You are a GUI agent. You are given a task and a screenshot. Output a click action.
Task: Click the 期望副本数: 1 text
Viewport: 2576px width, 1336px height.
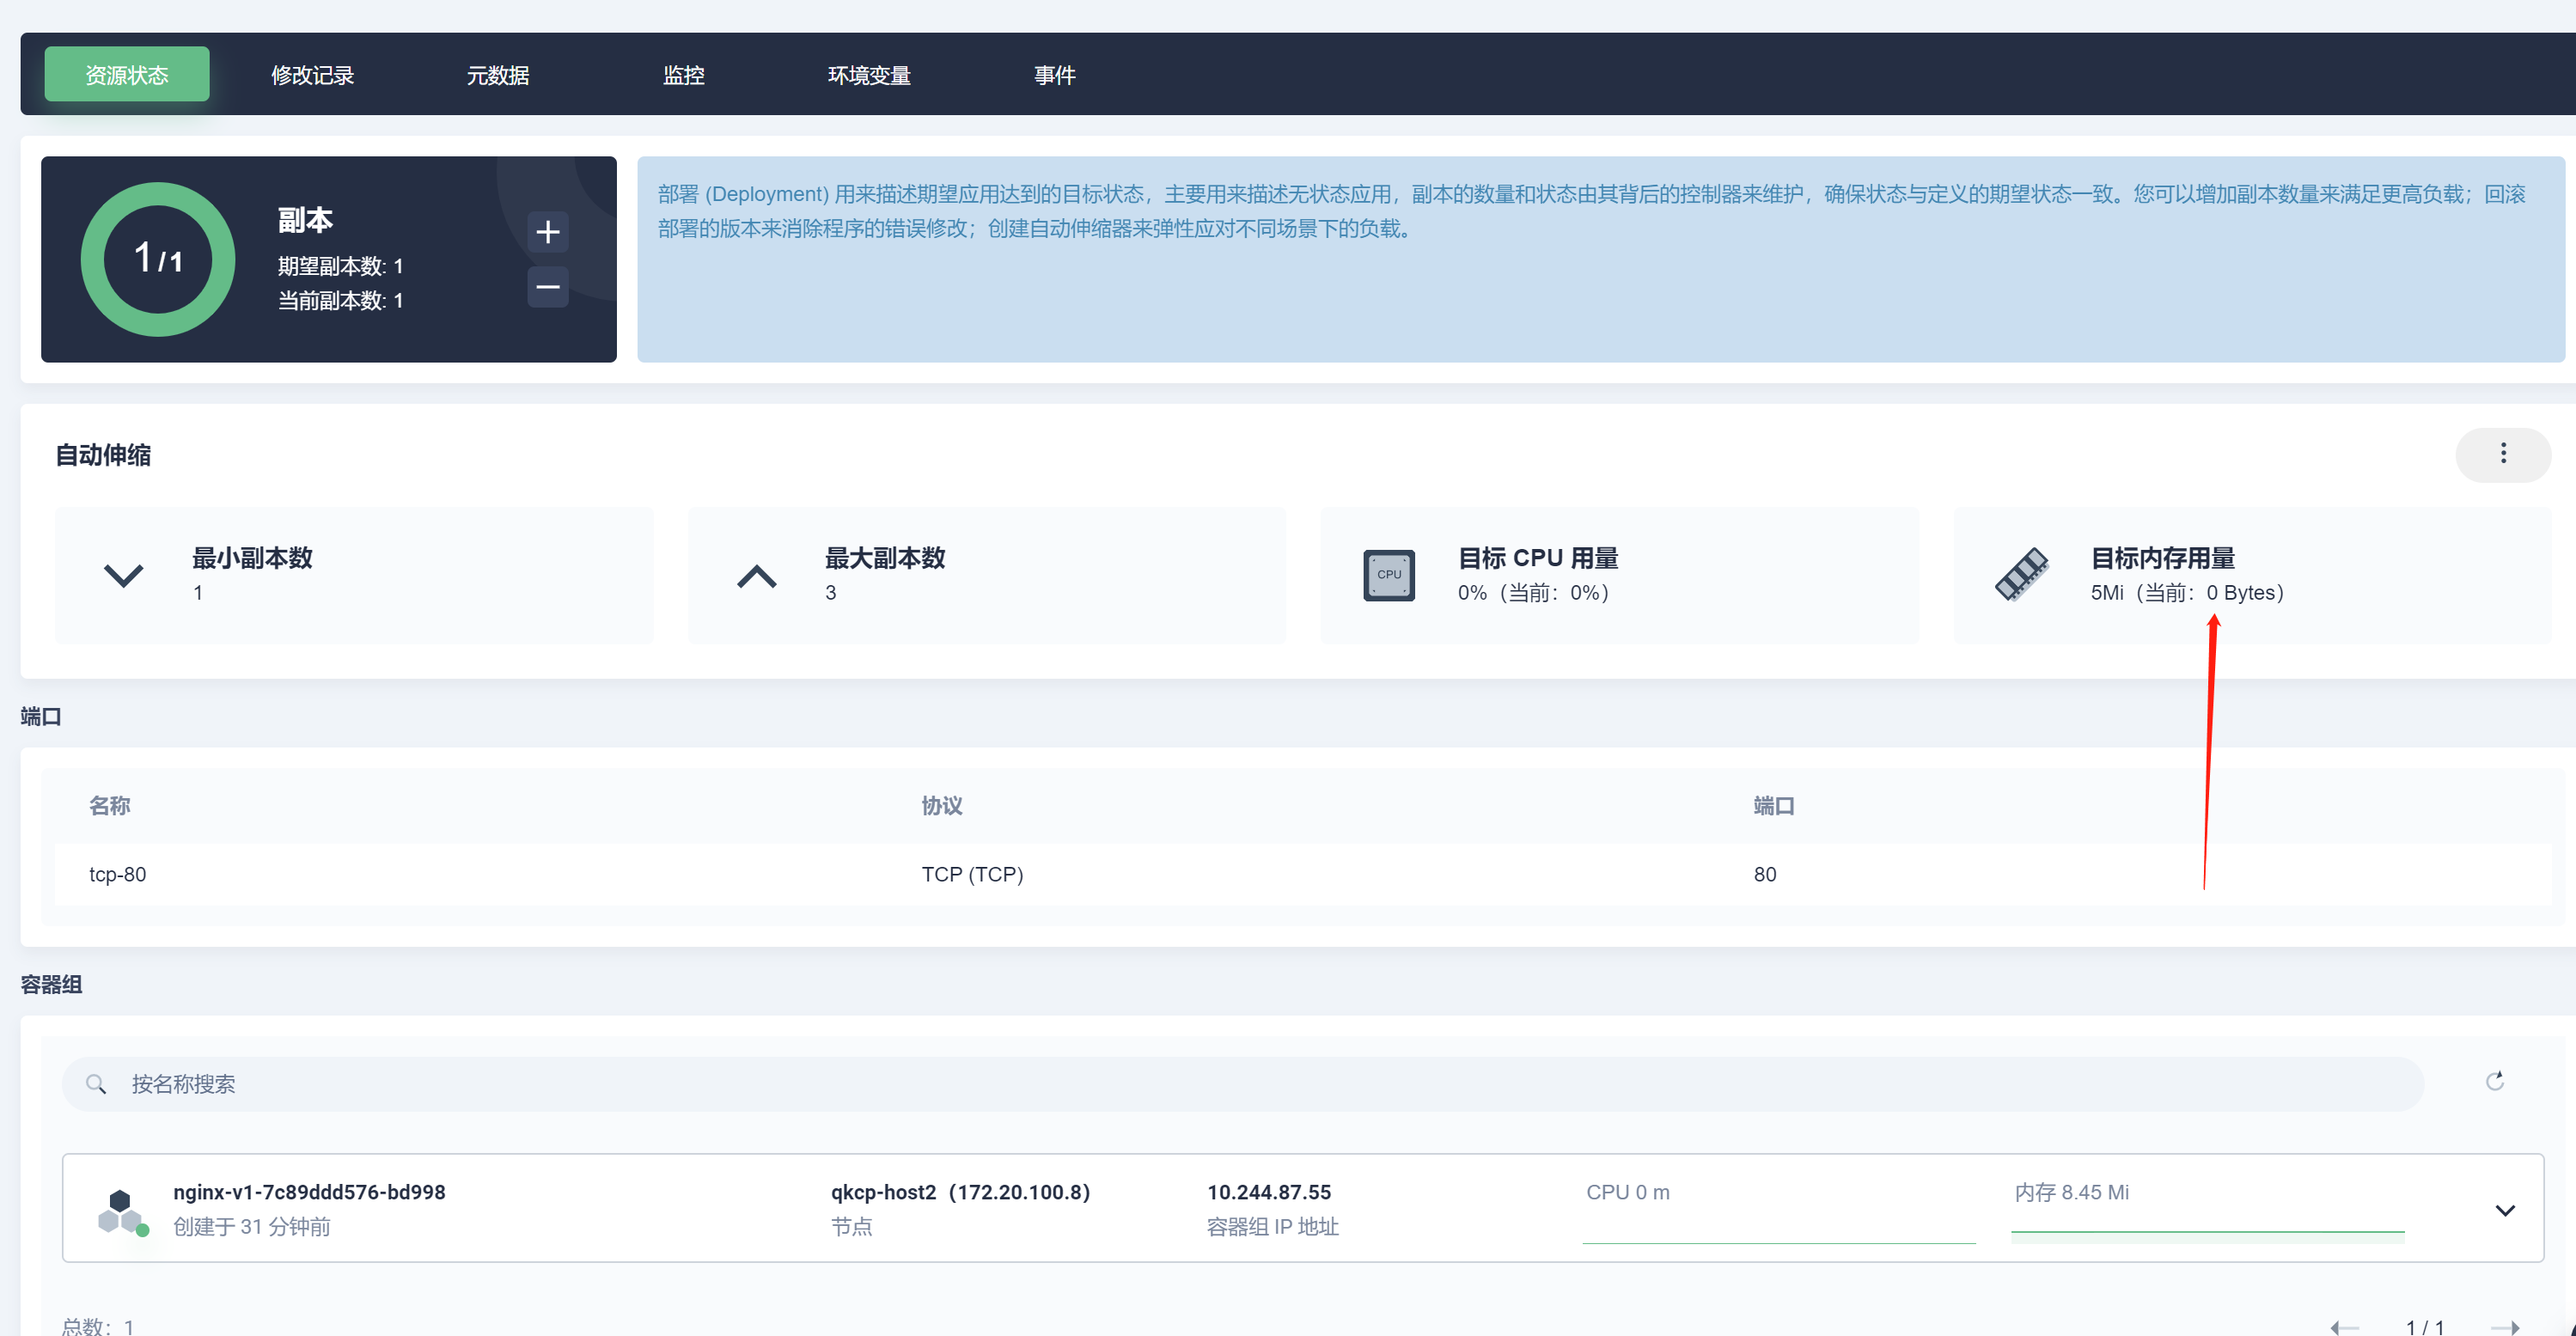[340, 266]
